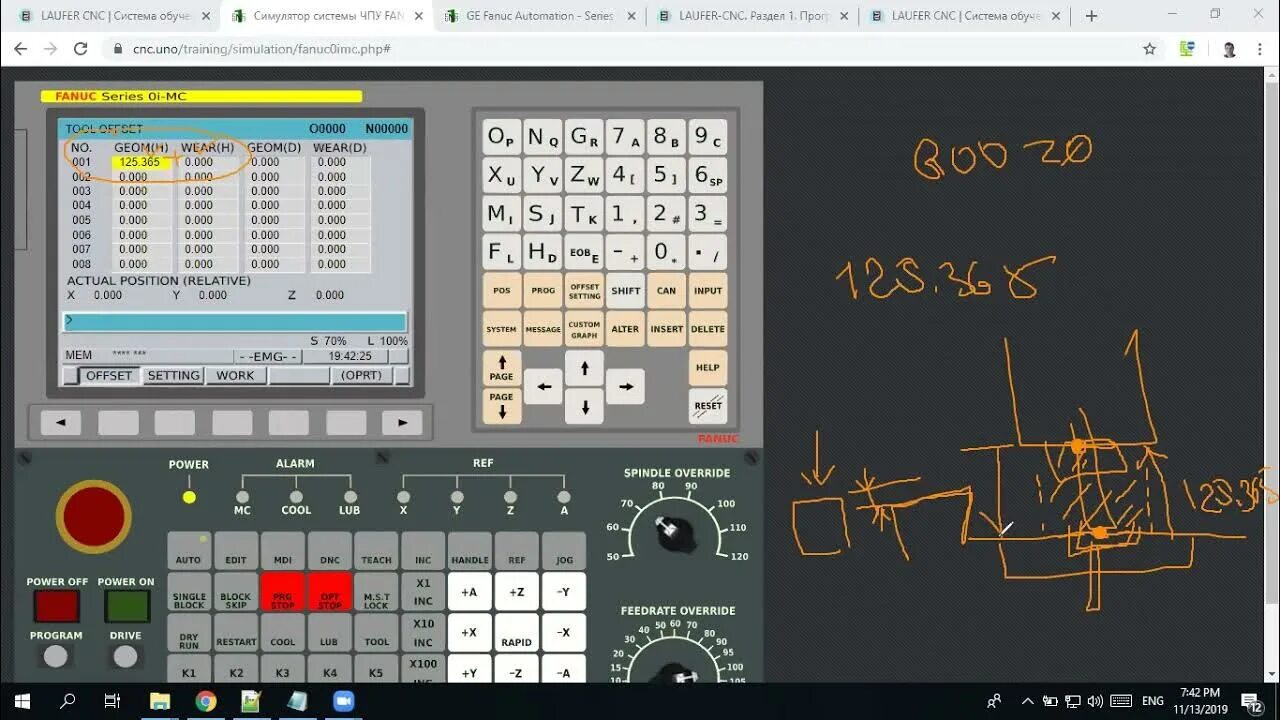
Task: Switch to AUTO mode
Action: (x=188, y=551)
